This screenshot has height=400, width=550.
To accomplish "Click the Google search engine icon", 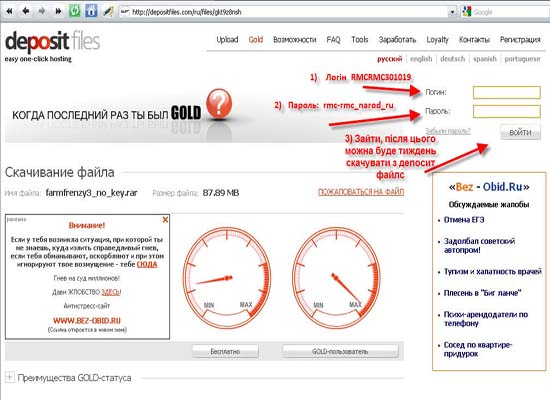I will (x=467, y=12).
